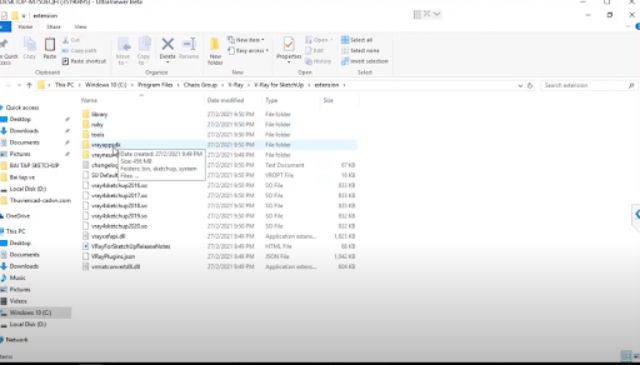Click the OneDrive icon in navigation pane
Screen dimensions: 640x365
pos(2,216)
